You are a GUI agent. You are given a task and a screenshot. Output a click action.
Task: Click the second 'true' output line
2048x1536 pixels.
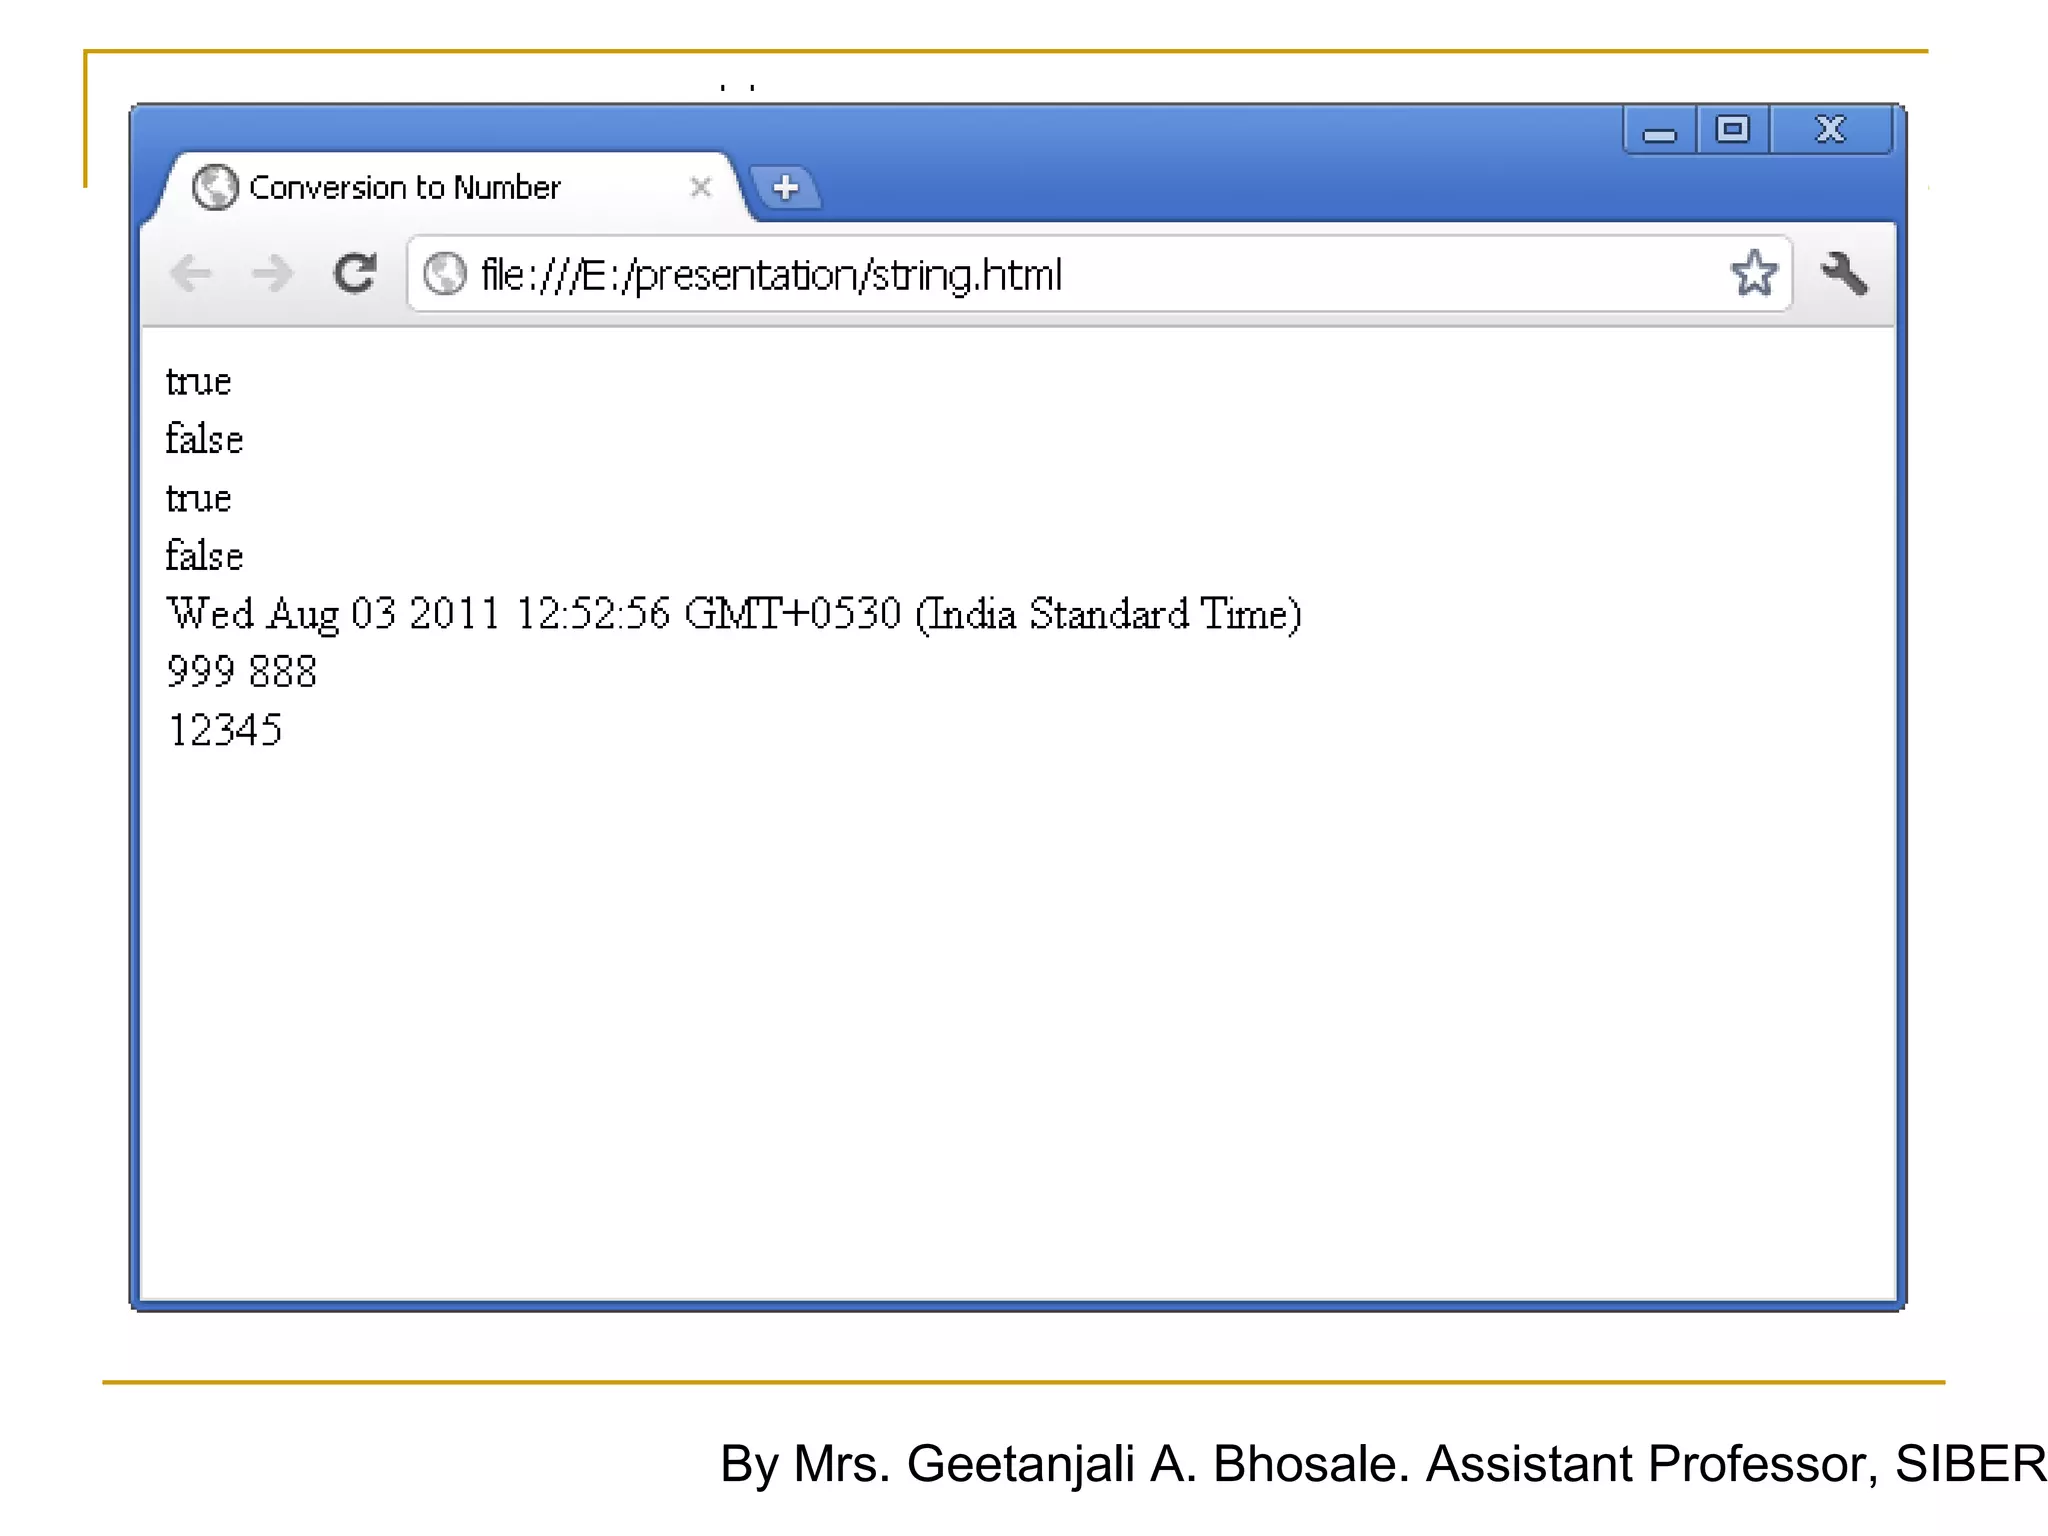tap(198, 498)
